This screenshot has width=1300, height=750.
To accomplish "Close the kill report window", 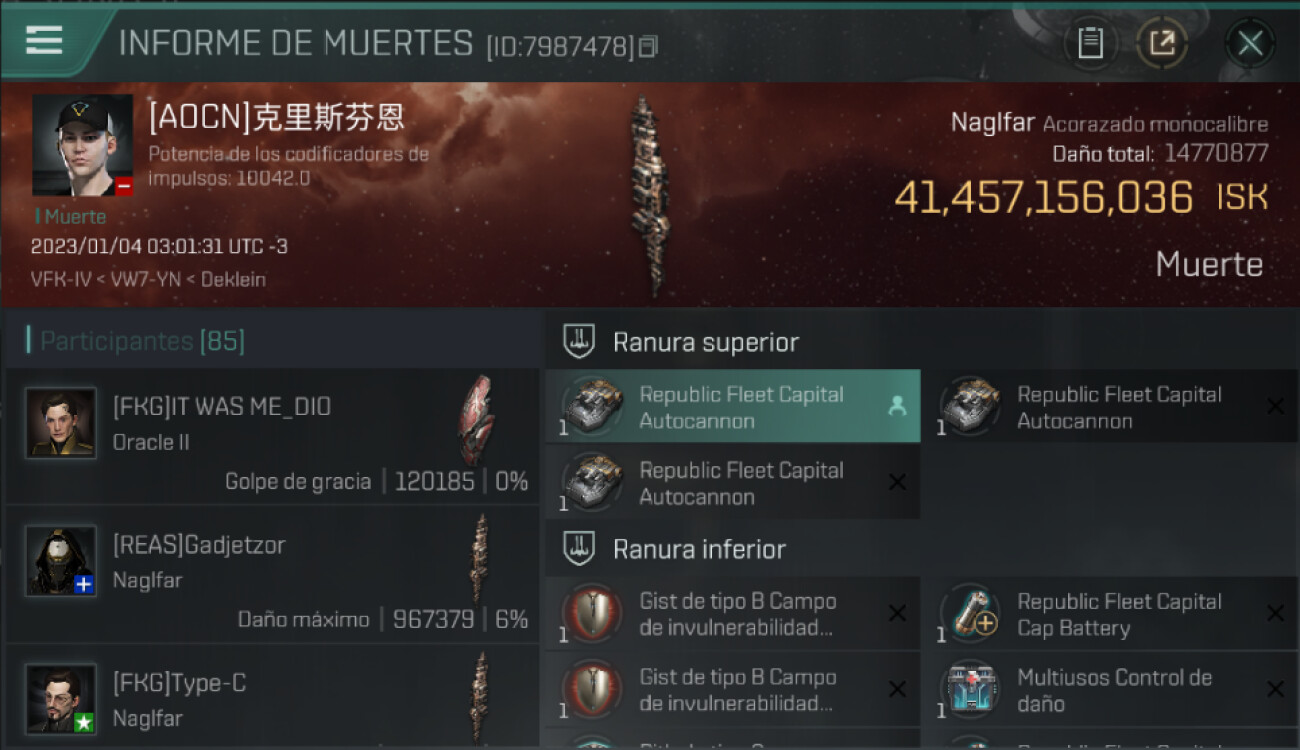I will 1250,43.
